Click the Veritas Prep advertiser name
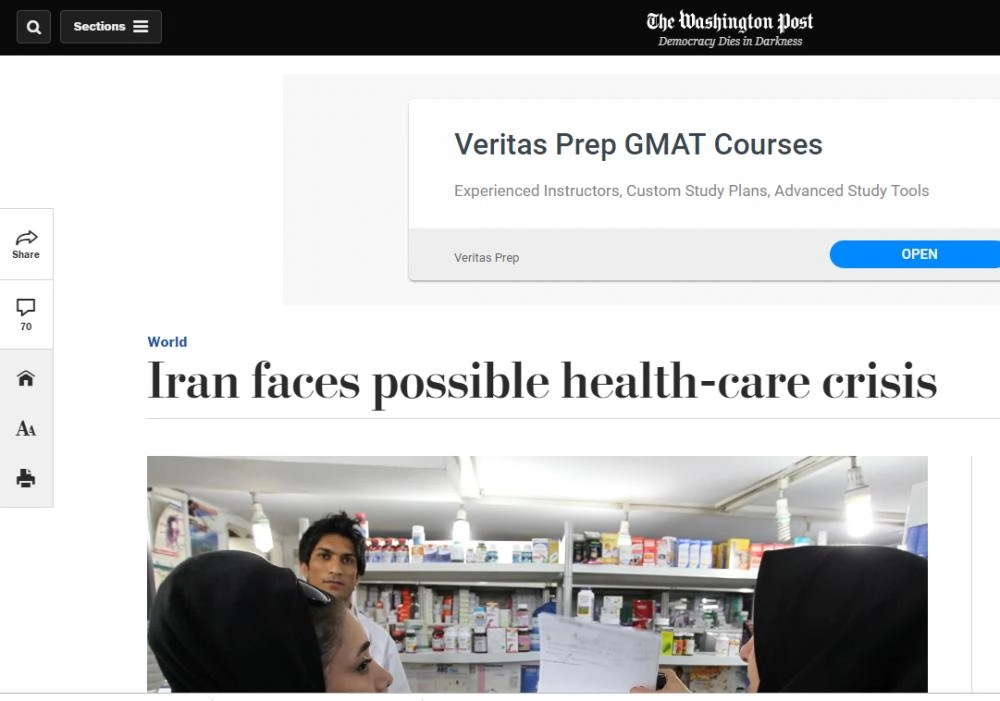Image resolution: width=1000 pixels, height=701 pixels. 487,258
